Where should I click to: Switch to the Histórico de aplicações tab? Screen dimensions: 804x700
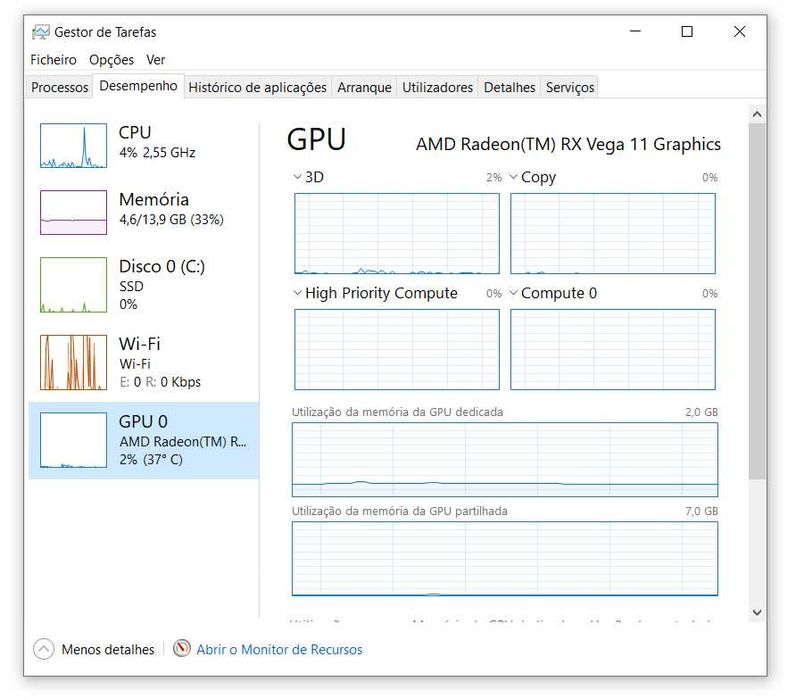(x=257, y=87)
